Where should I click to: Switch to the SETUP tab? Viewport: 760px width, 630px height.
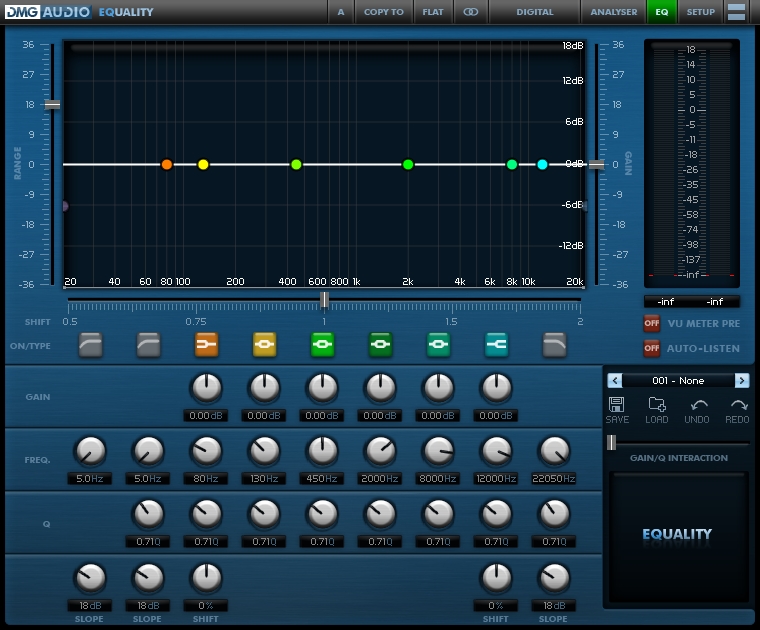coord(700,12)
